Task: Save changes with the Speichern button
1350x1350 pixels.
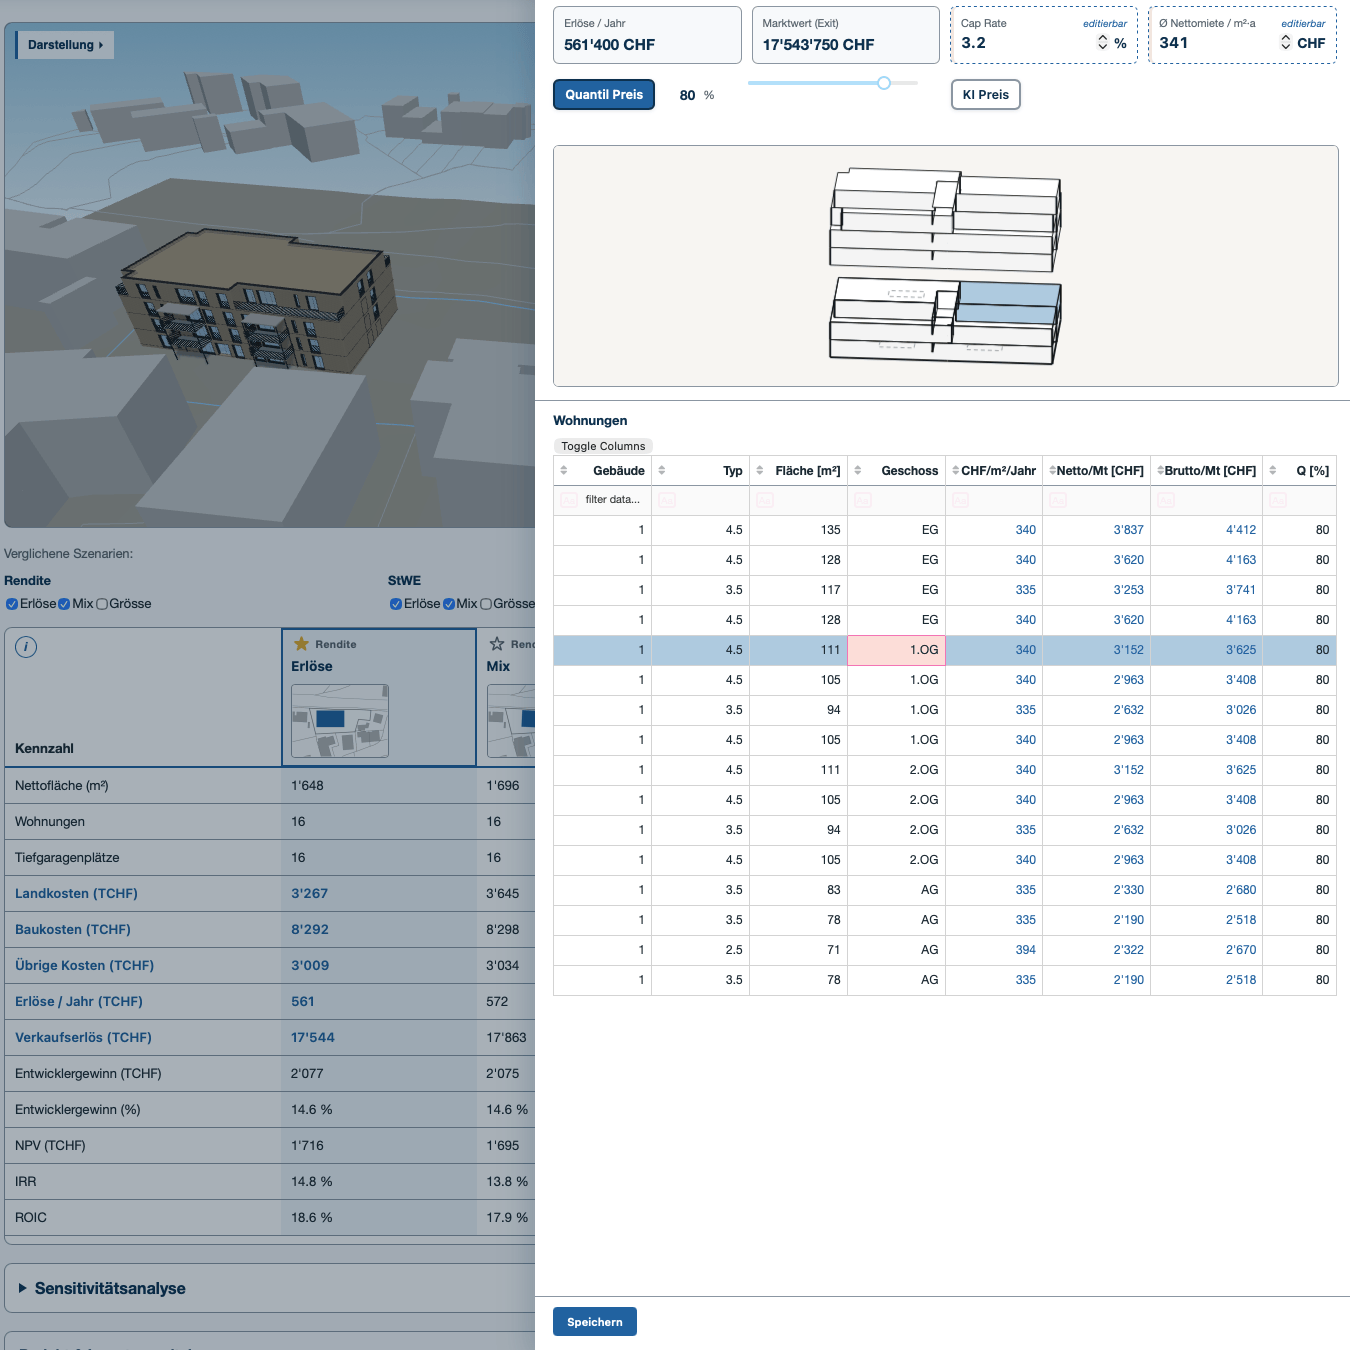Action: pyautogui.click(x=595, y=1322)
